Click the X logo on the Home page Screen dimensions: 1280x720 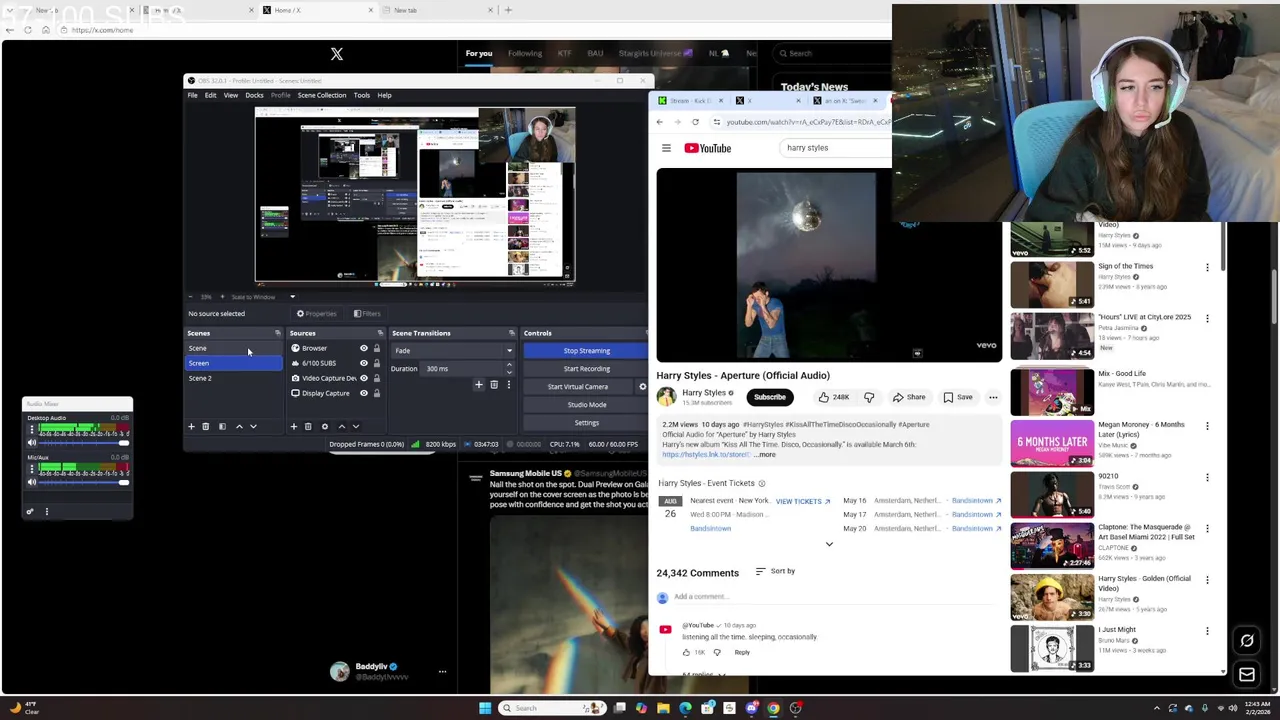pyautogui.click(x=337, y=54)
